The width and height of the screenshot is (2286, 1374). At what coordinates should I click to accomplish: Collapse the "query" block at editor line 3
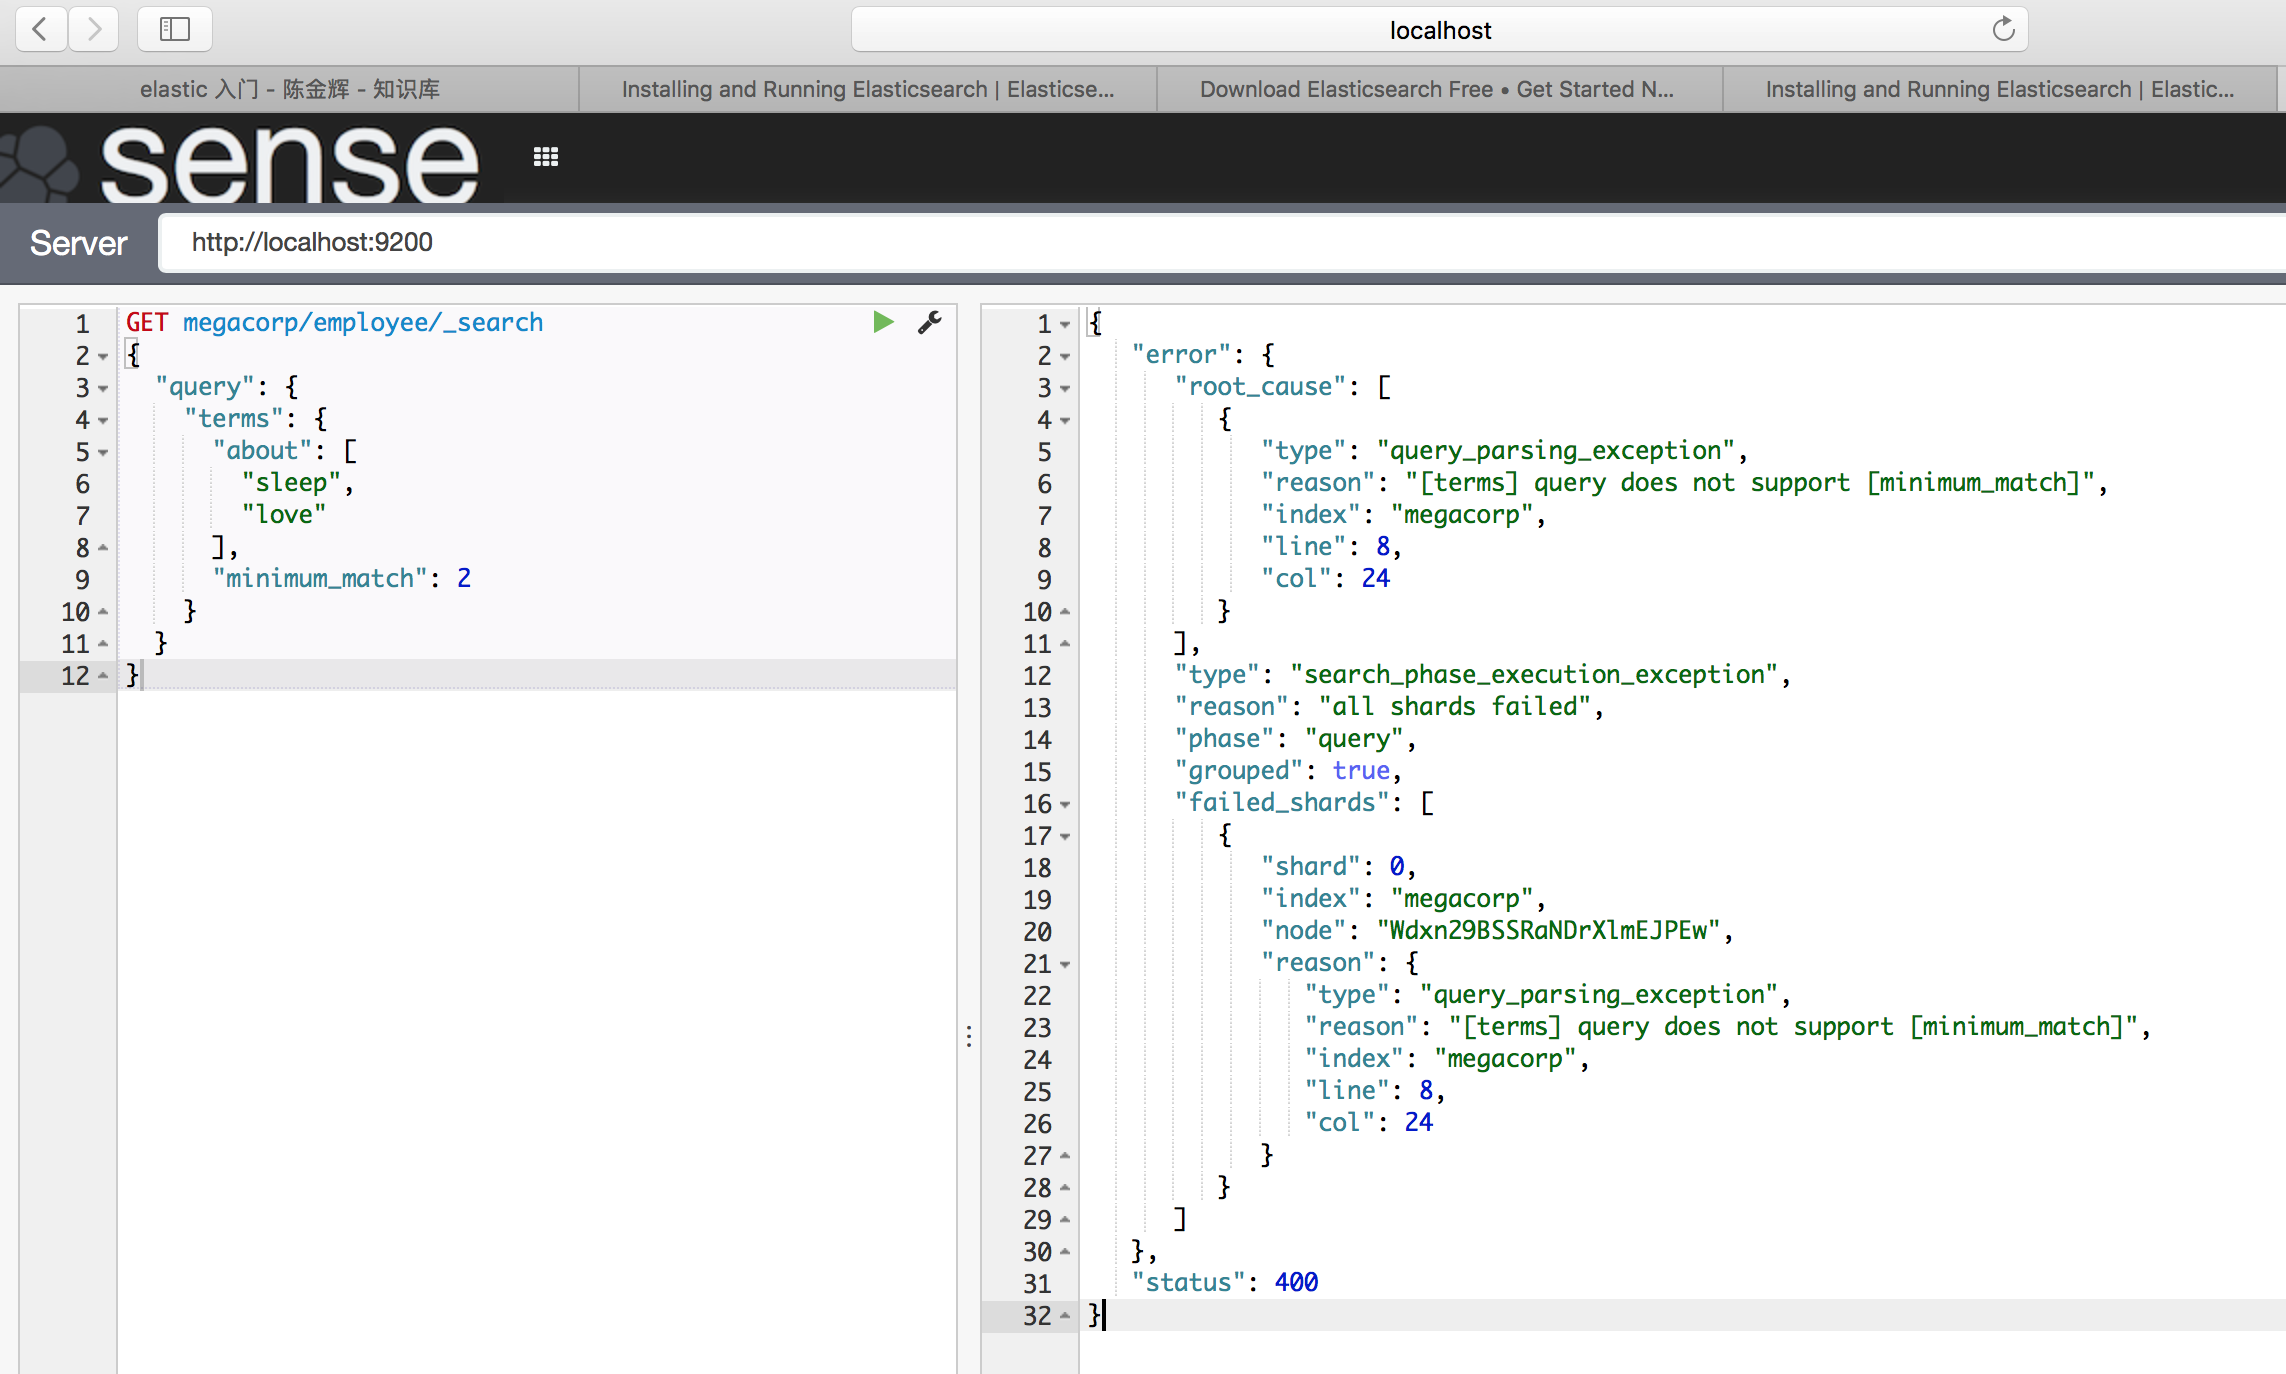point(103,389)
